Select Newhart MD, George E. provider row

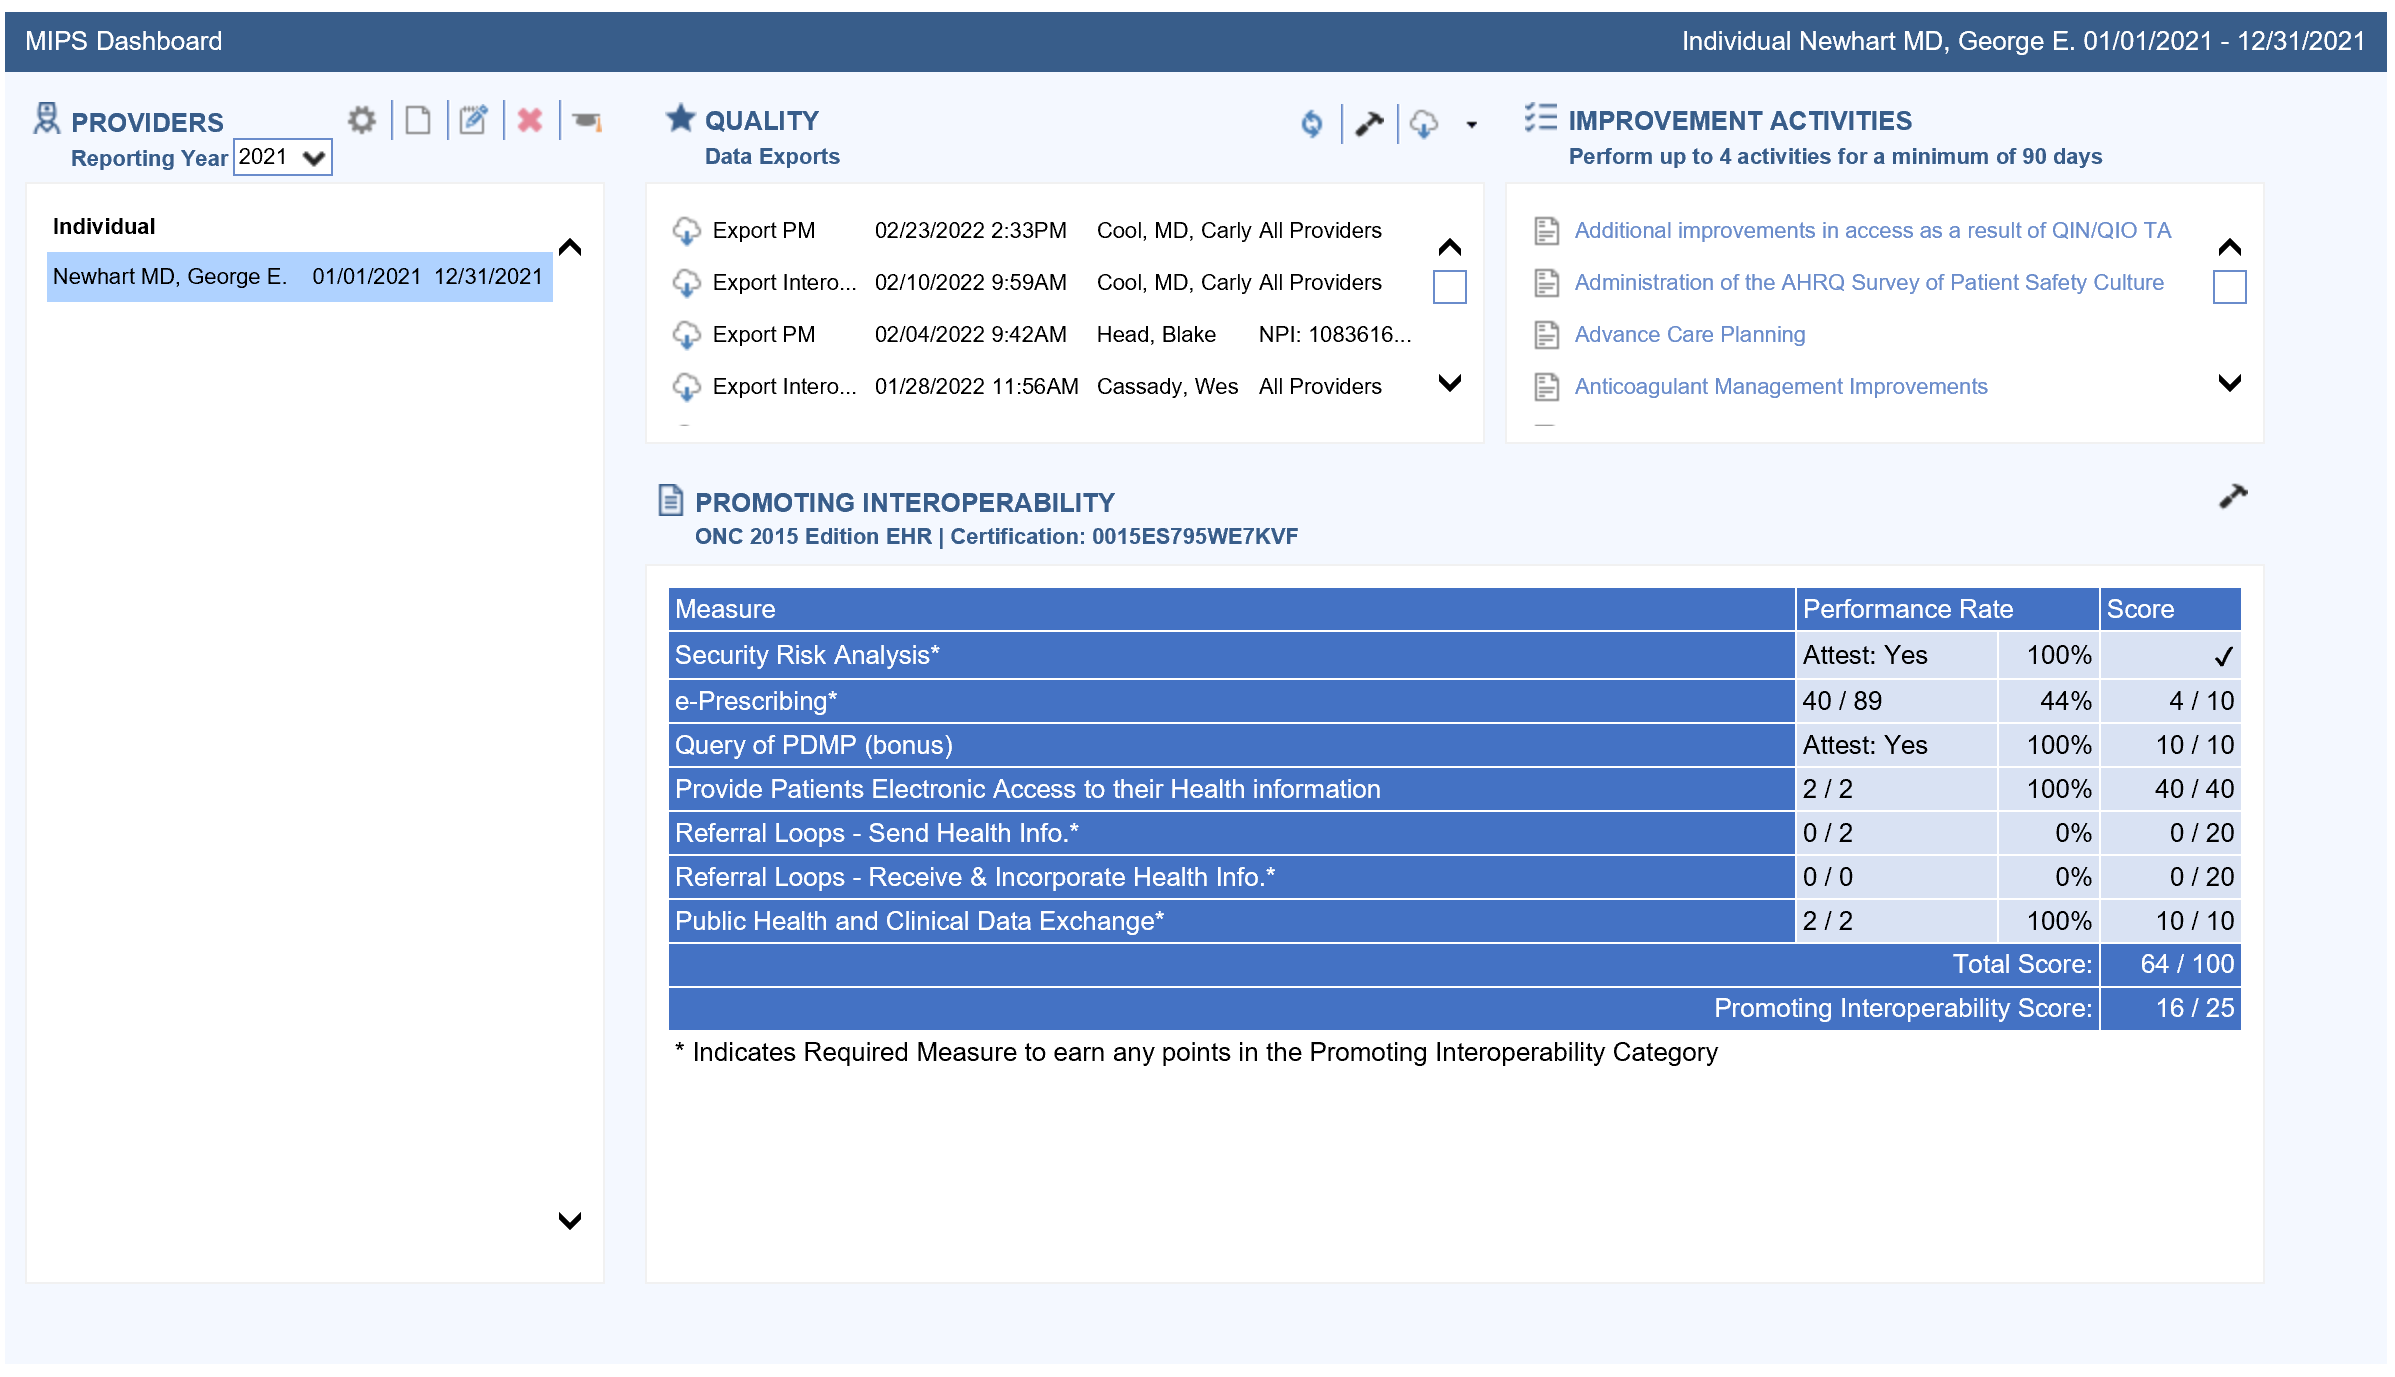pos(298,277)
